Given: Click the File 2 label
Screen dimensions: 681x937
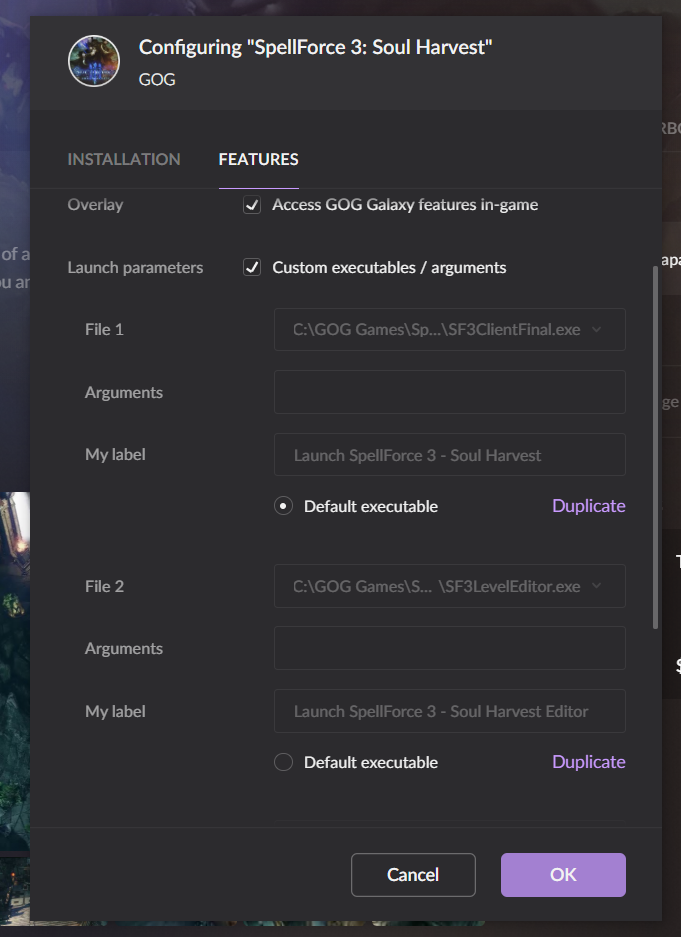Looking at the screenshot, I should 104,586.
